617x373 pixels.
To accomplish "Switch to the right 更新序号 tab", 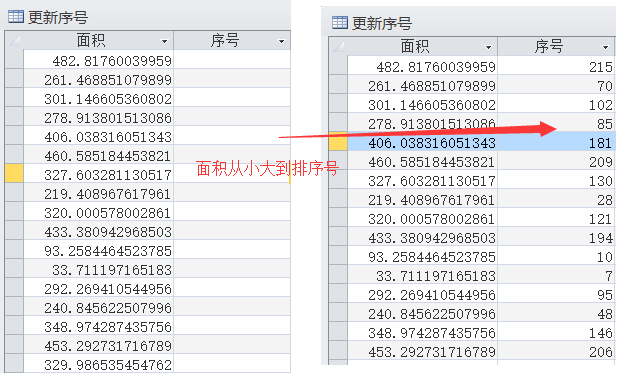I will 372,23.
